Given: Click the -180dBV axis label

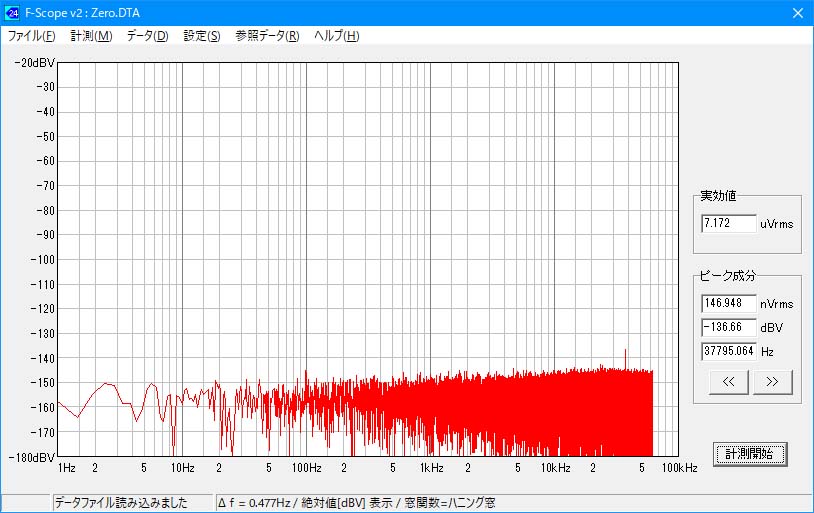Looking at the screenshot, I should click(32, 457).
